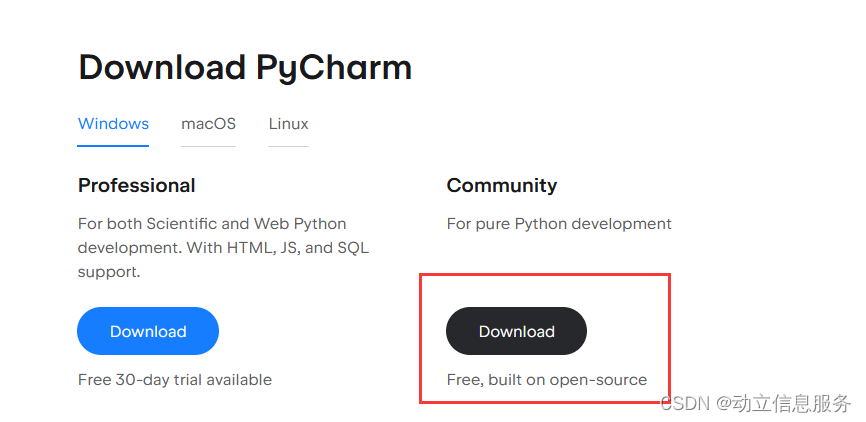The height and width of the screenshot is (422, 866).
Task: Select the Professional edition heading
Action: pyautogui.click(x=137, y=185)
